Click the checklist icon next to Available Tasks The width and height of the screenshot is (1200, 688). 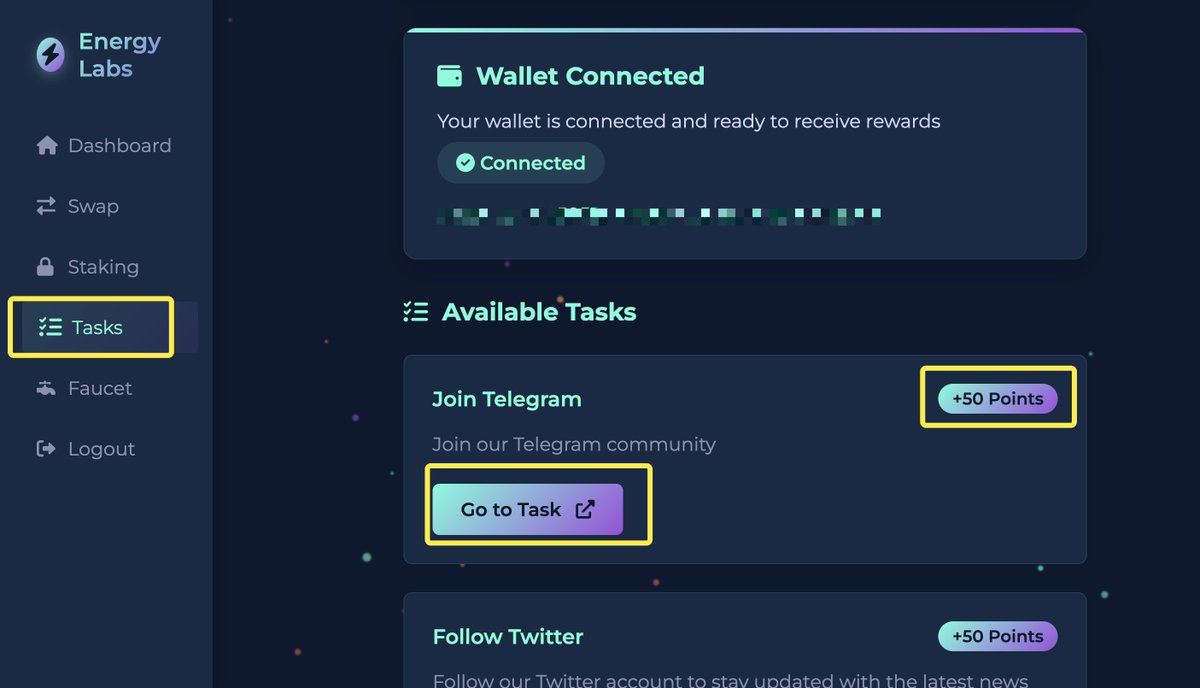tap(415, 312)
